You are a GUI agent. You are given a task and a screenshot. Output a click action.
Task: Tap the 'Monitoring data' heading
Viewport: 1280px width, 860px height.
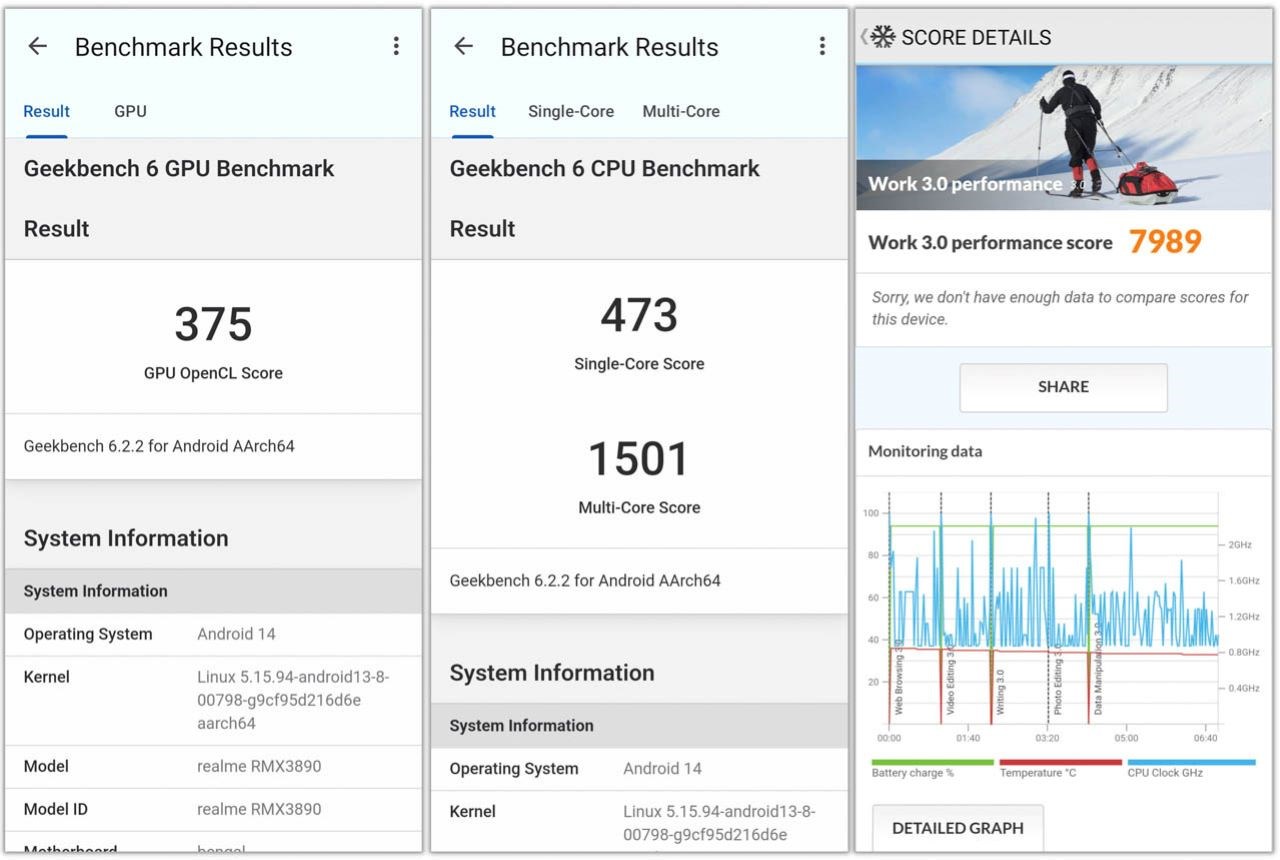[x=925, y=451]
